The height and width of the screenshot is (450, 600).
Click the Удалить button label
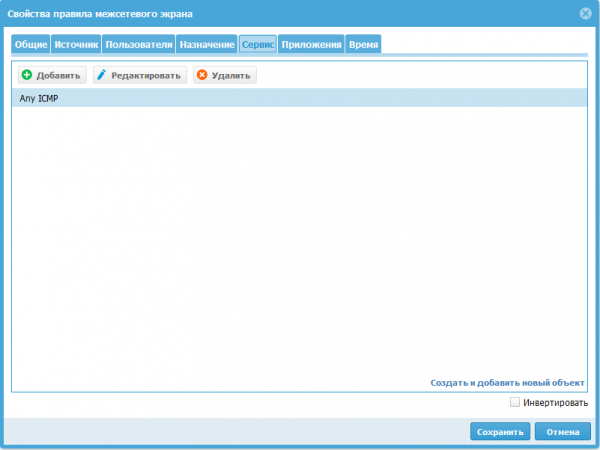pyautogui.click(x=231, y=75)
